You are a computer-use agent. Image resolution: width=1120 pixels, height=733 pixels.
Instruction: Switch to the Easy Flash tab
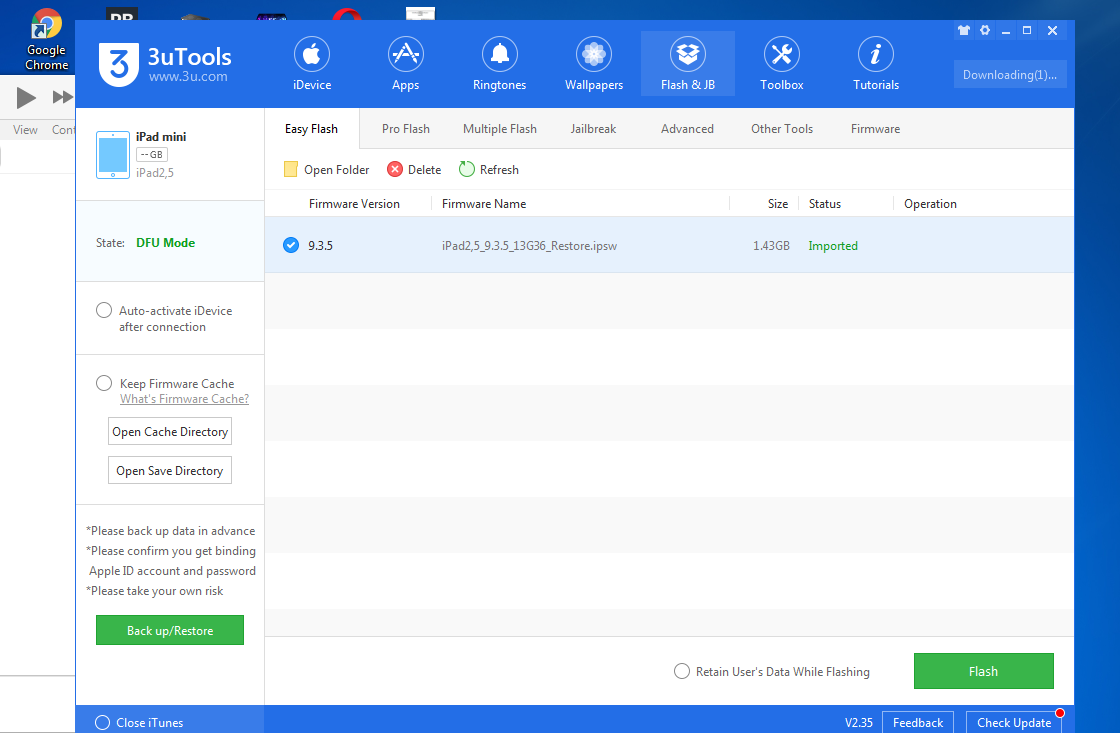pos(311,129)
